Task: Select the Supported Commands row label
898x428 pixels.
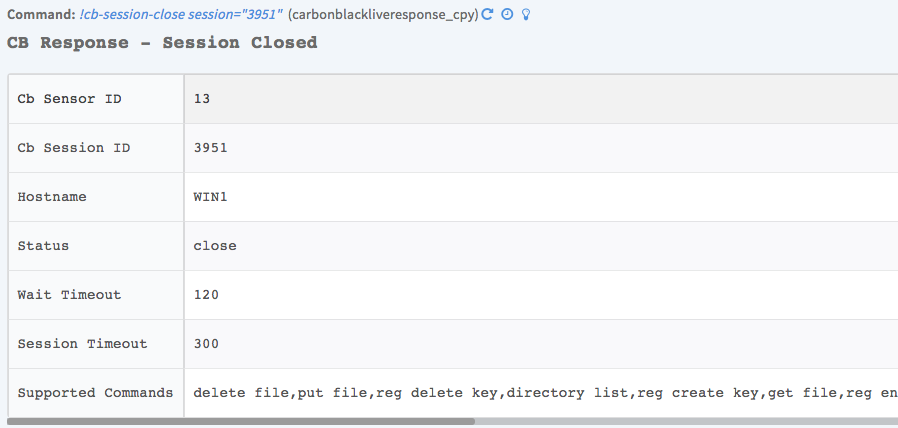Action: (x=95, y=393)
